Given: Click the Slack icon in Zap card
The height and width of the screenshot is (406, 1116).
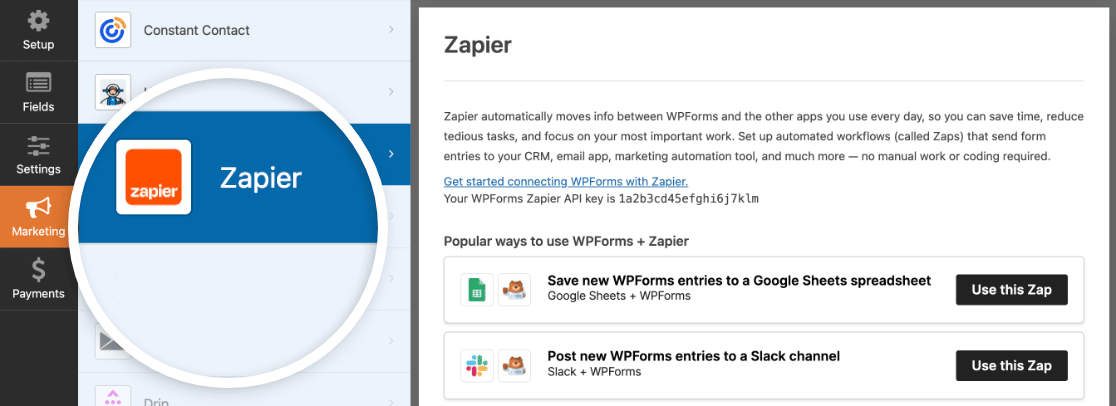Looking at the screenshot, I should [x=477, y=366].
